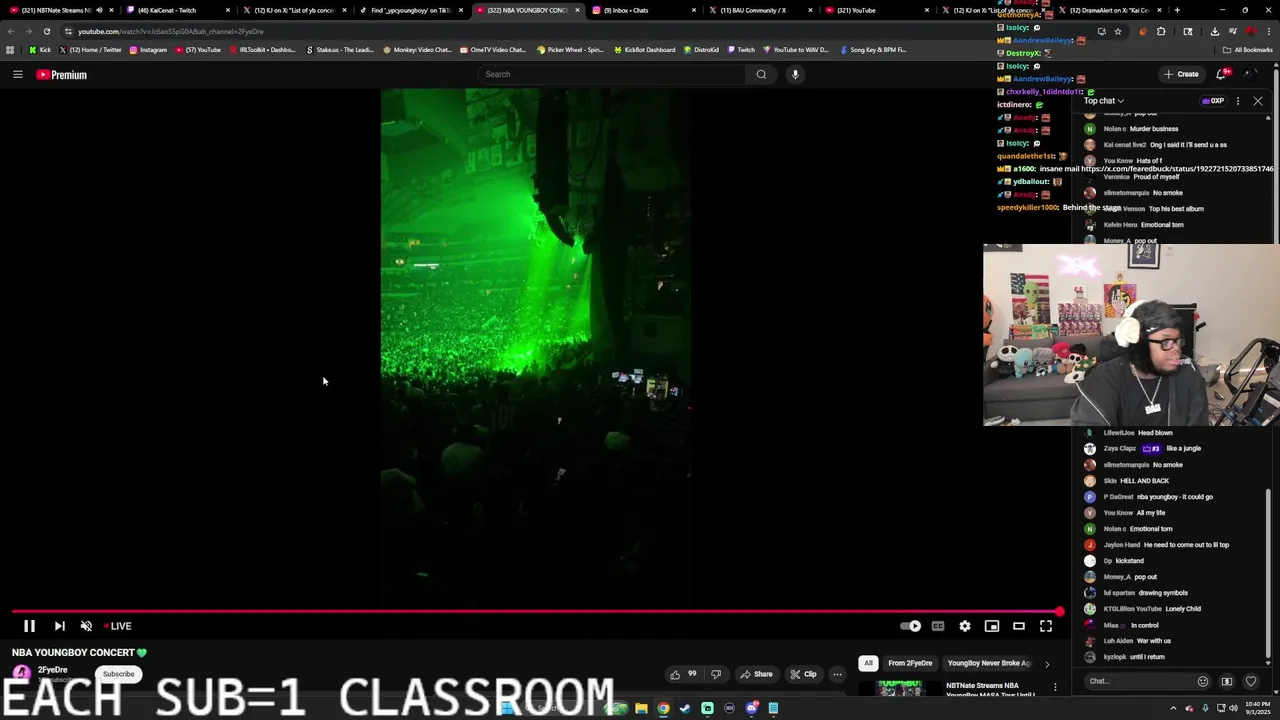
Task: Click the search magnifier button
Action: pyautogui.click(x=761, y=74)
